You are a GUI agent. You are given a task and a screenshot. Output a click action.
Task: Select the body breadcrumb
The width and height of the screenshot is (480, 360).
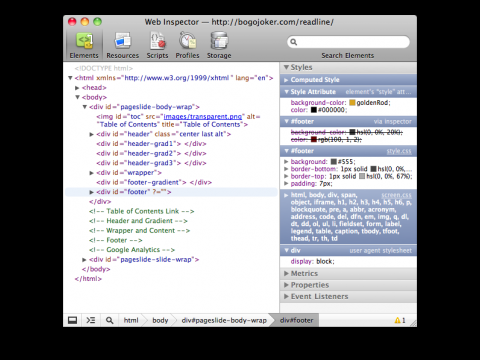coord(160,320)
